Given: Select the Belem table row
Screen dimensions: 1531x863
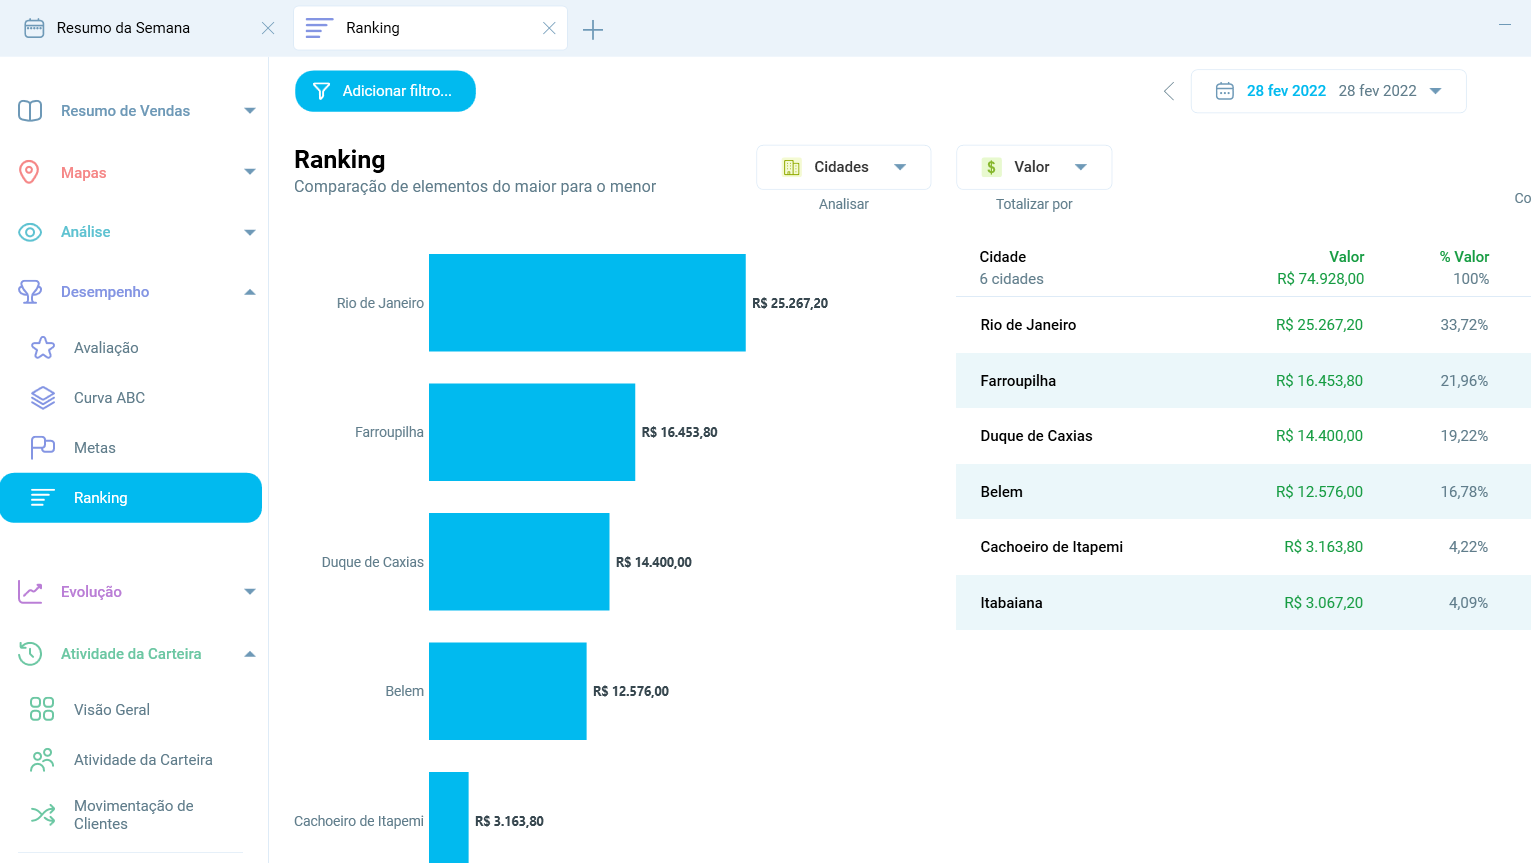Looking at the screenshot, I should coord(1243,492).
